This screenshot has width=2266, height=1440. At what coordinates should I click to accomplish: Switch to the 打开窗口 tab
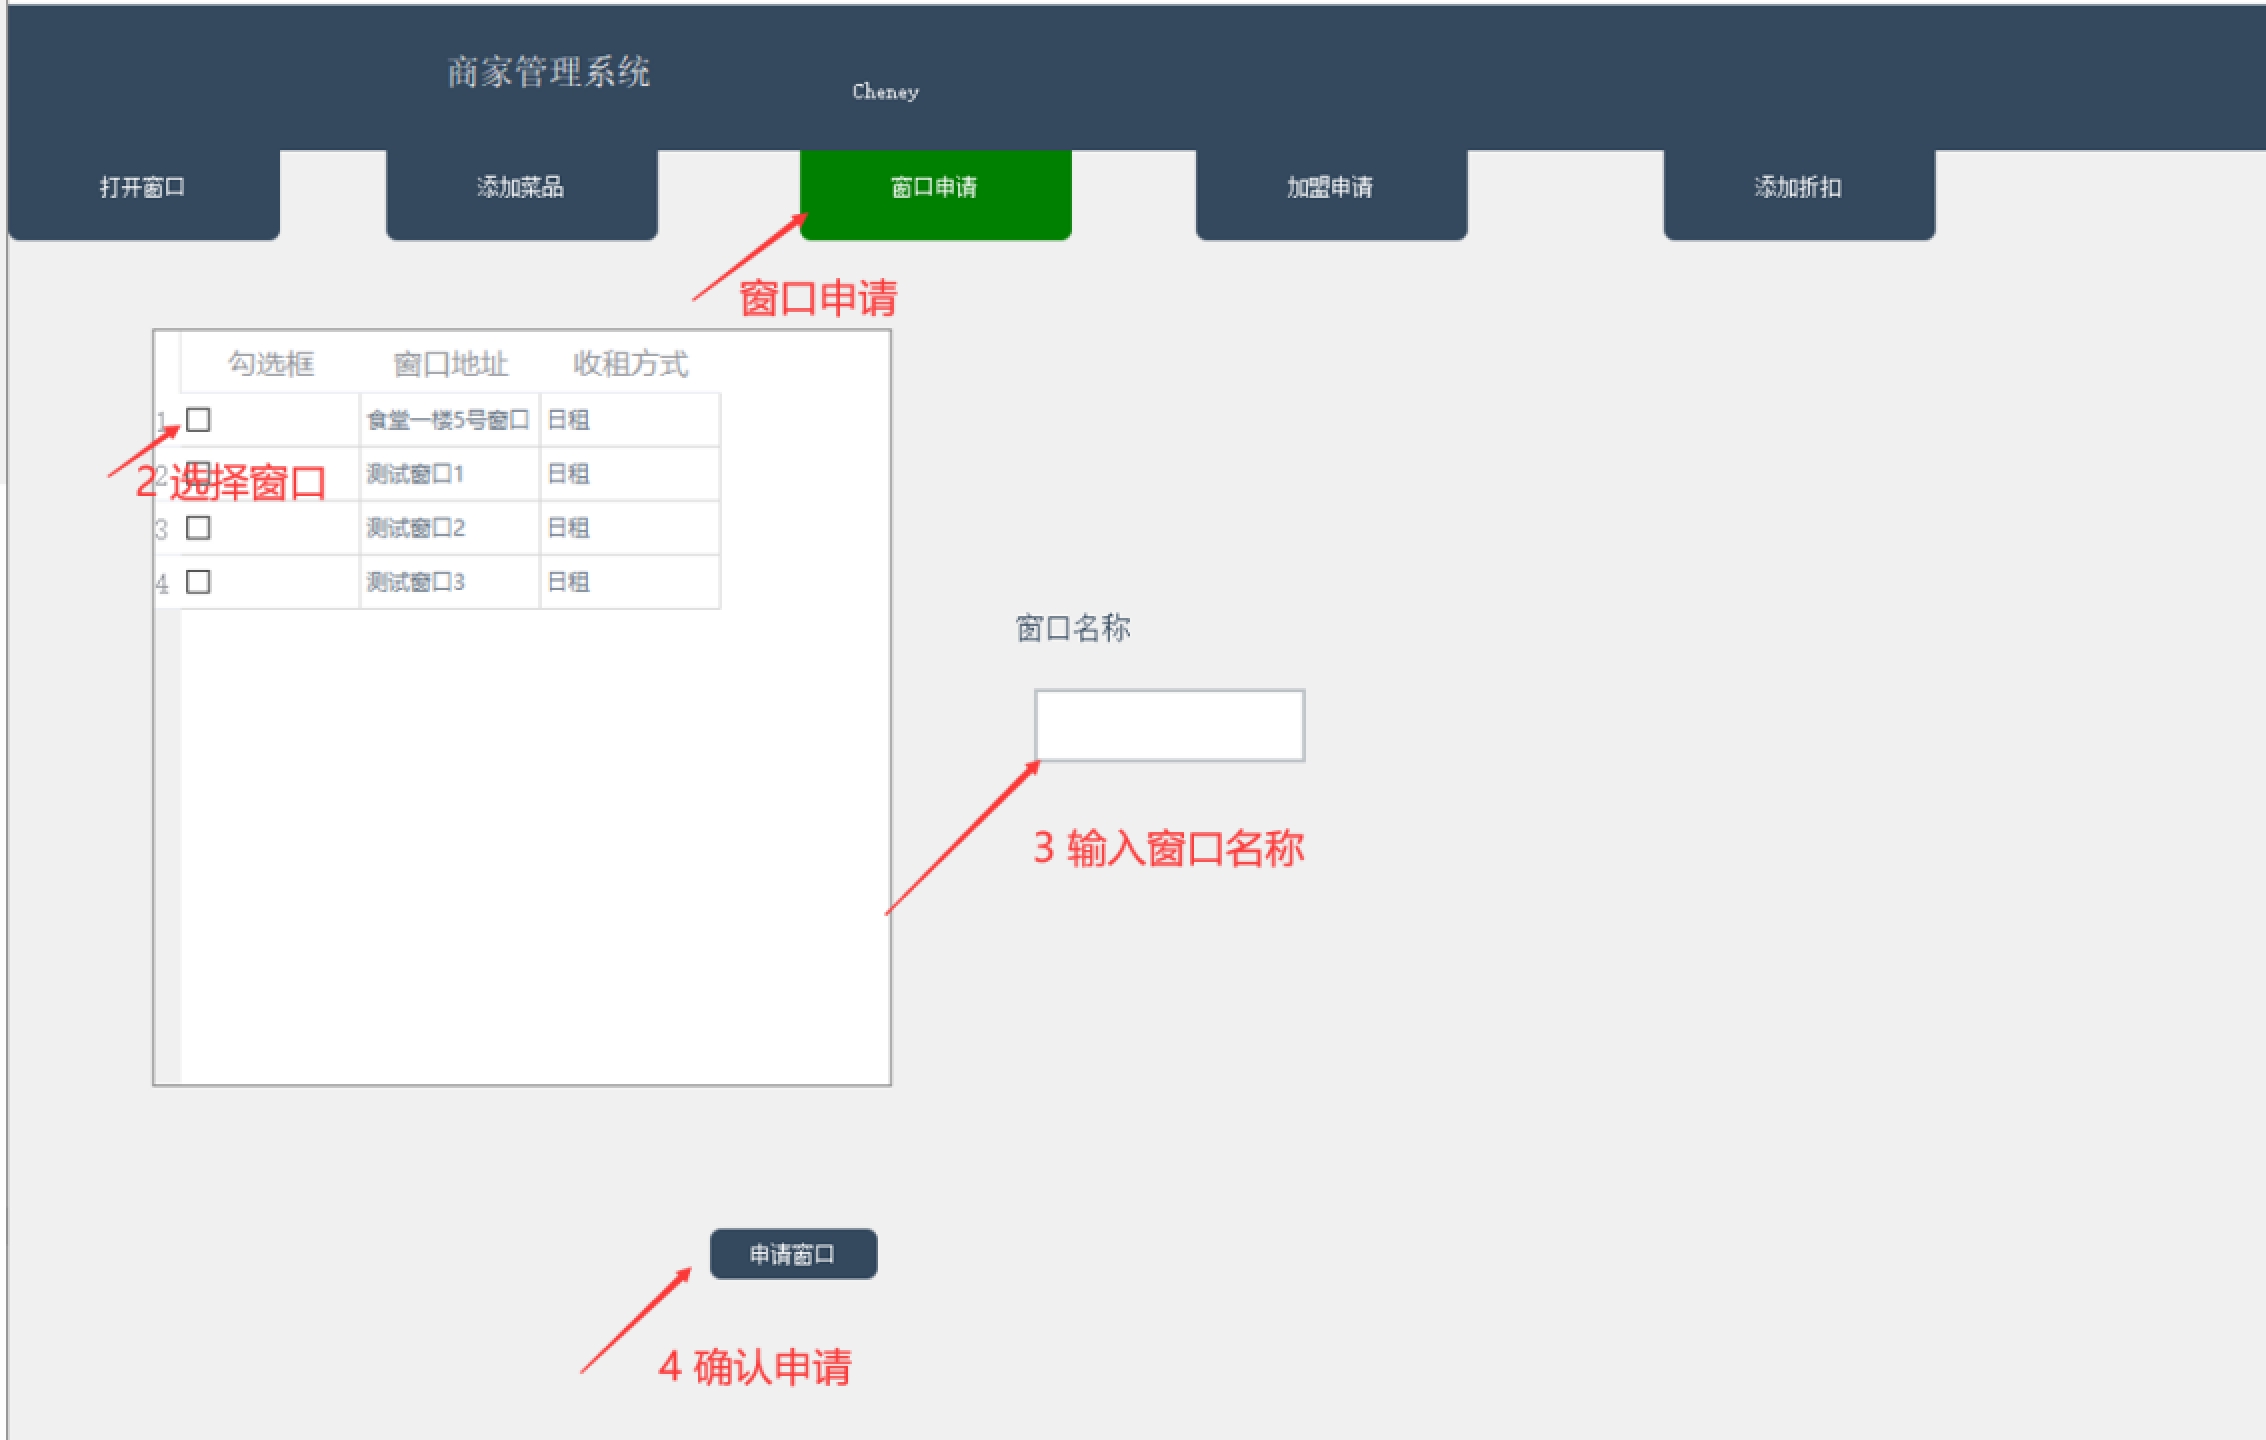[143, 188]
